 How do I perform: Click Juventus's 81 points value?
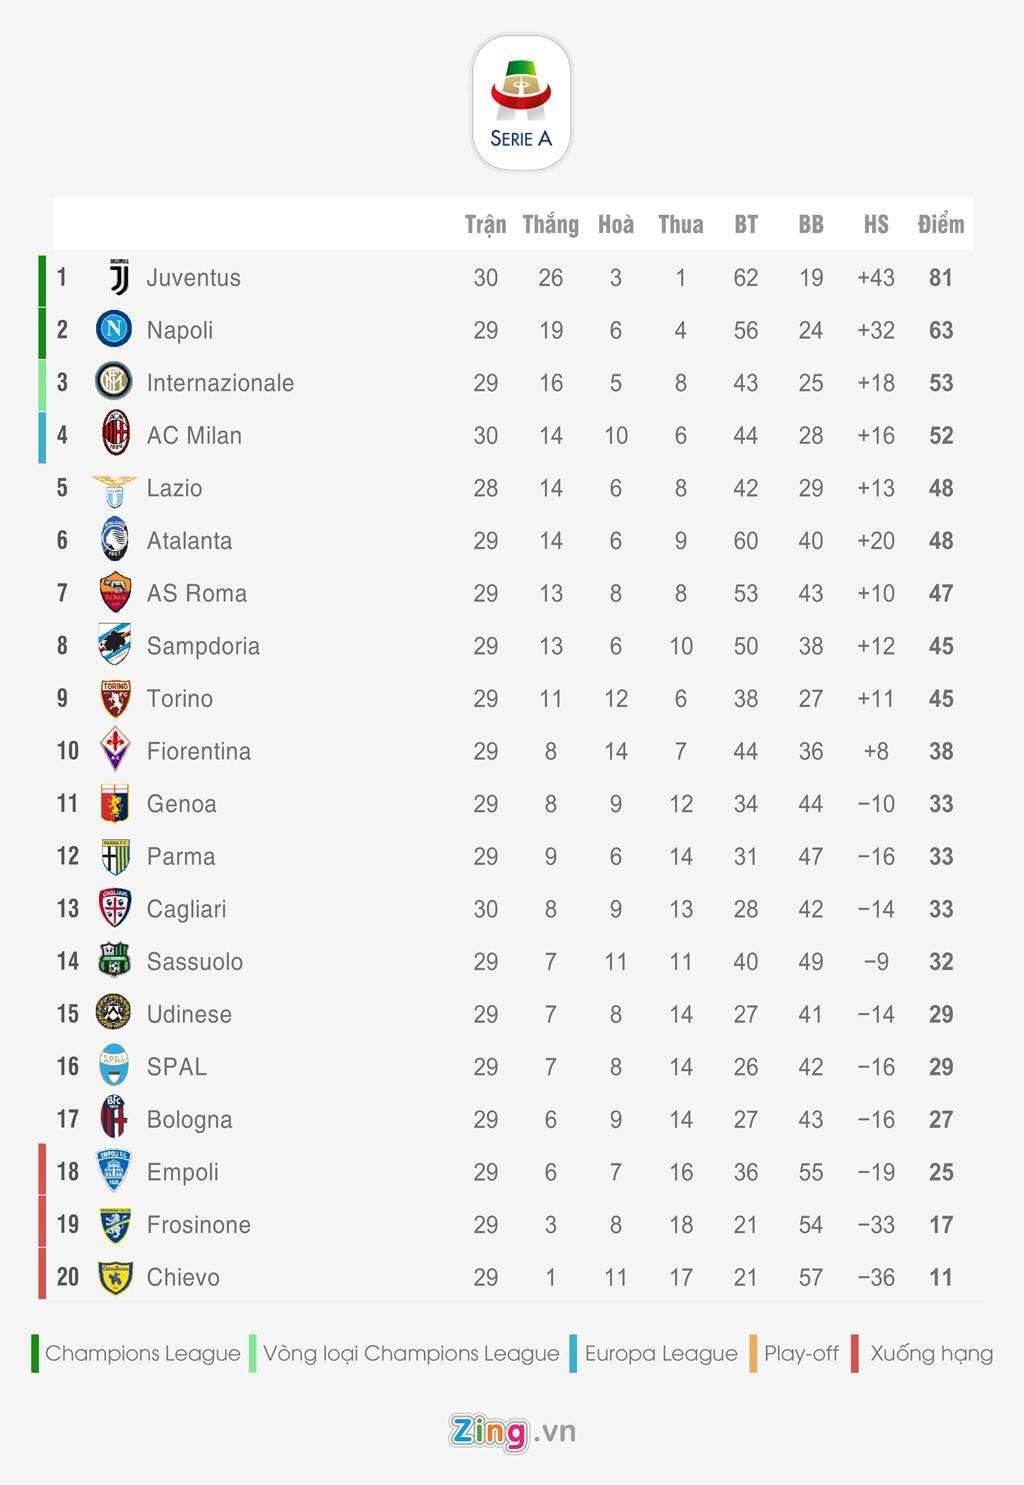(x=941, y=278)
